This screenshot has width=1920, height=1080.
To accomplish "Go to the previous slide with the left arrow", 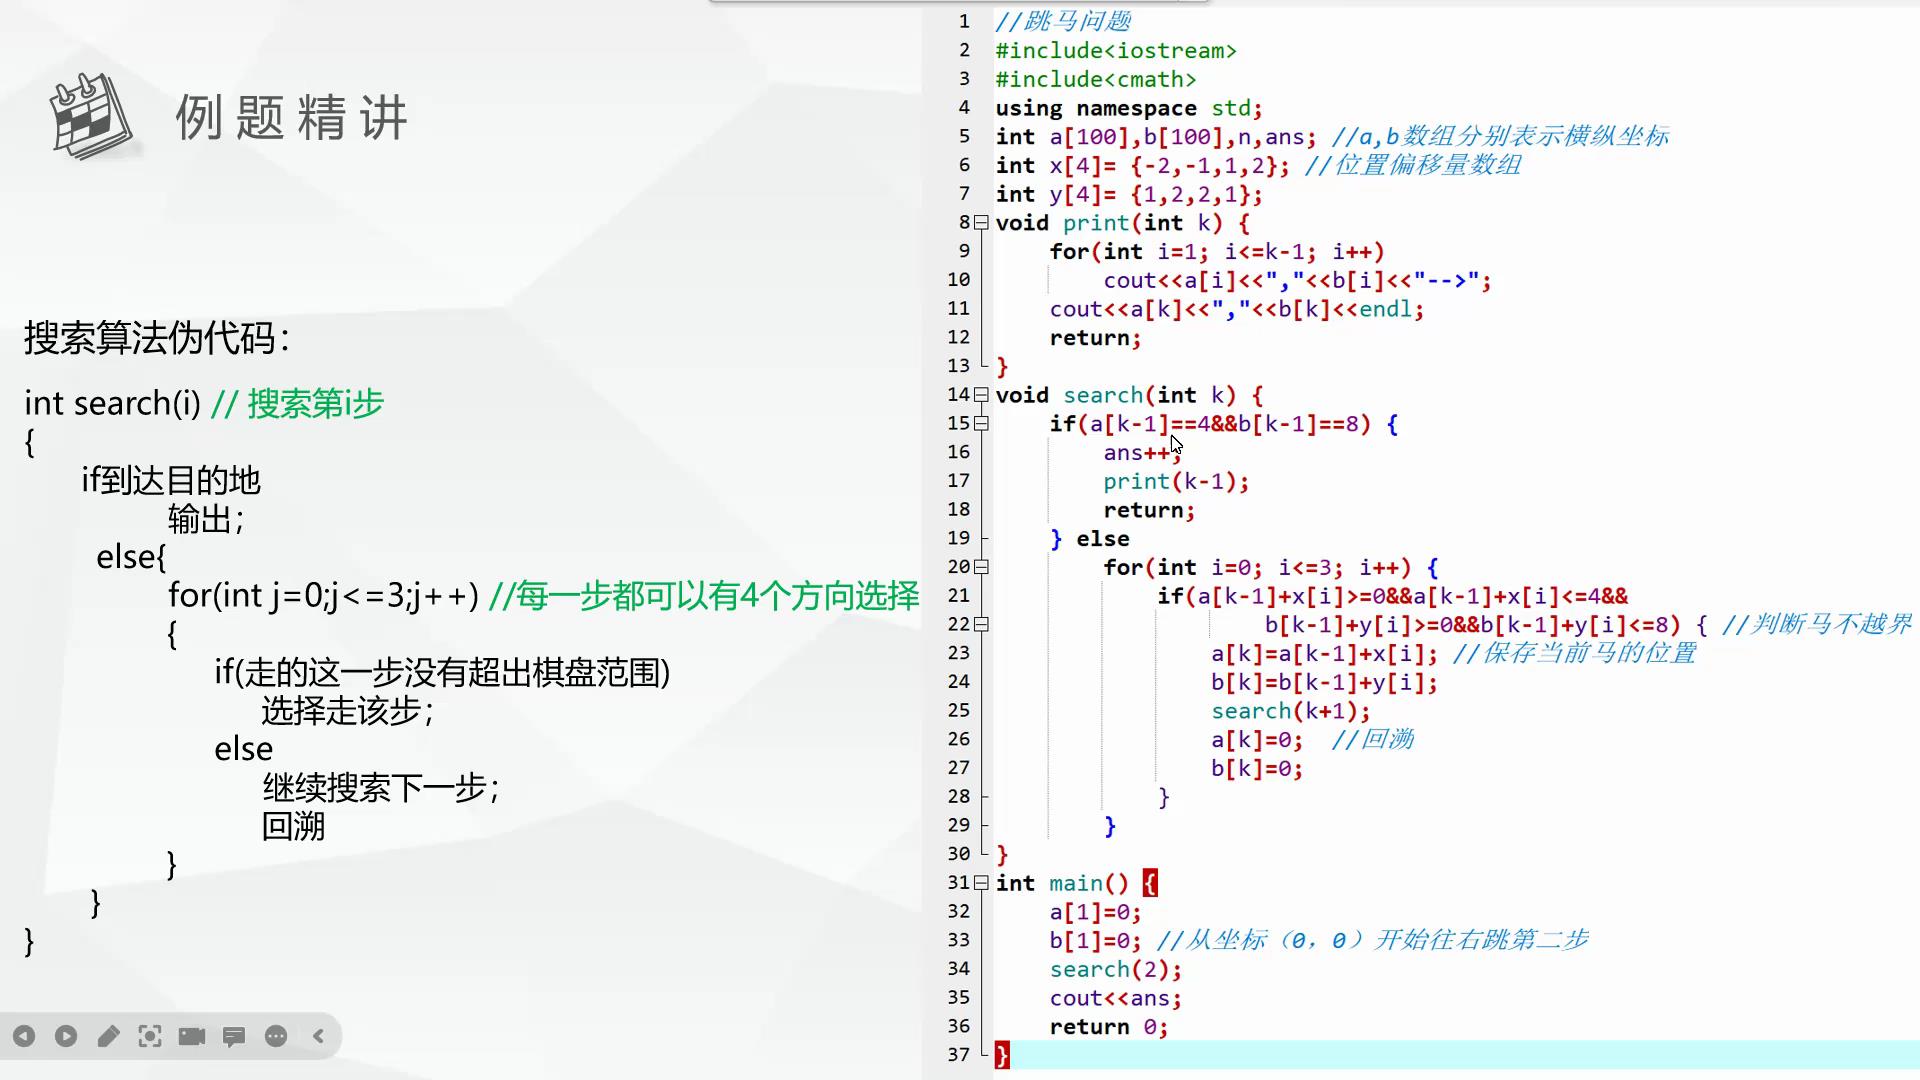I will tap(24, 1036).
